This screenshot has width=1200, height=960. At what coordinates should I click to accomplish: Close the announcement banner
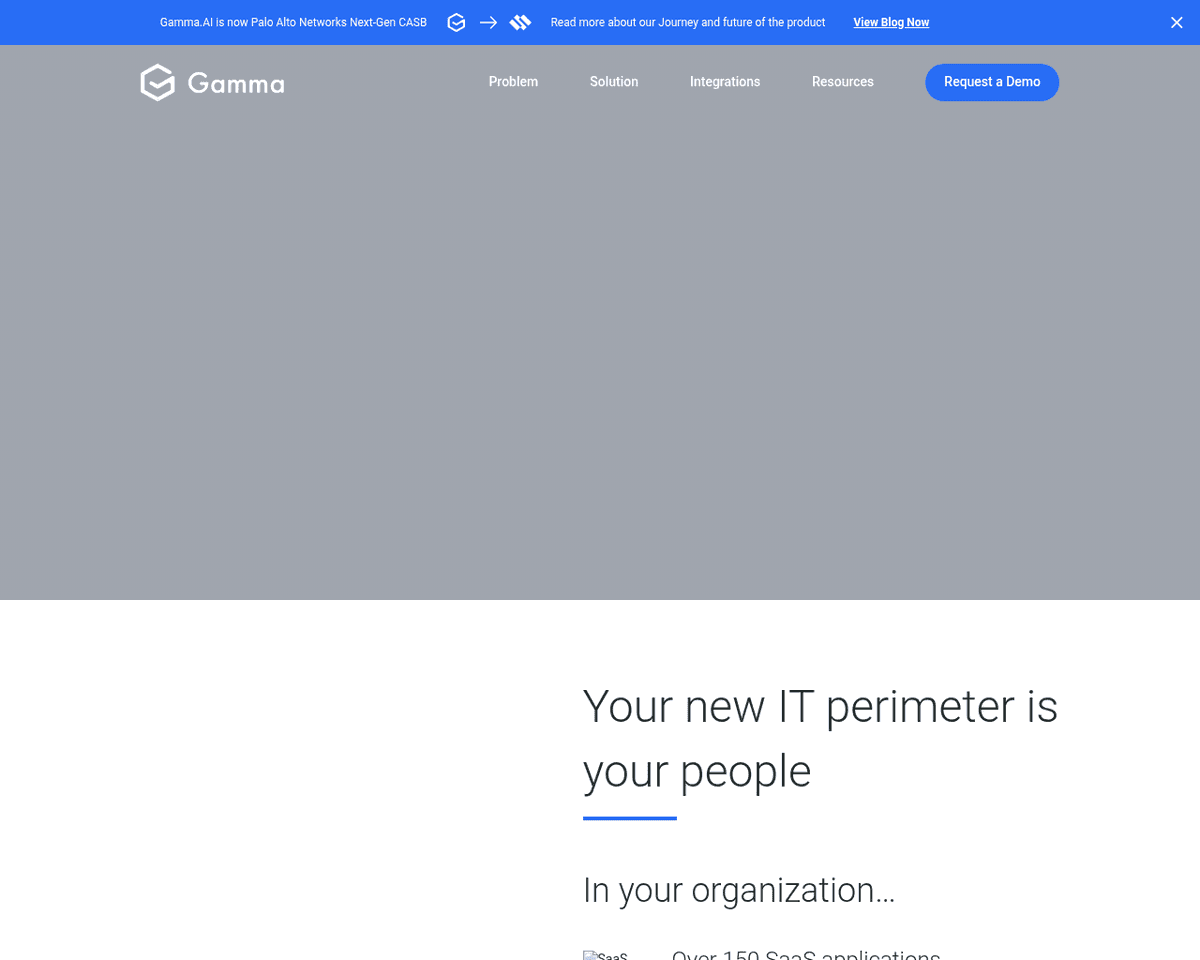point(1176,23)
